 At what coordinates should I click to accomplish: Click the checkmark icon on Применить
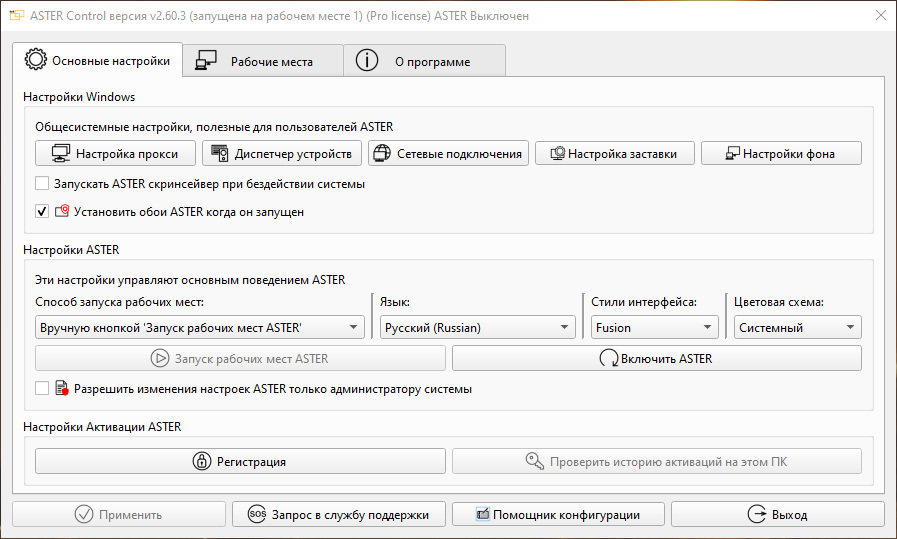[84, 514]
